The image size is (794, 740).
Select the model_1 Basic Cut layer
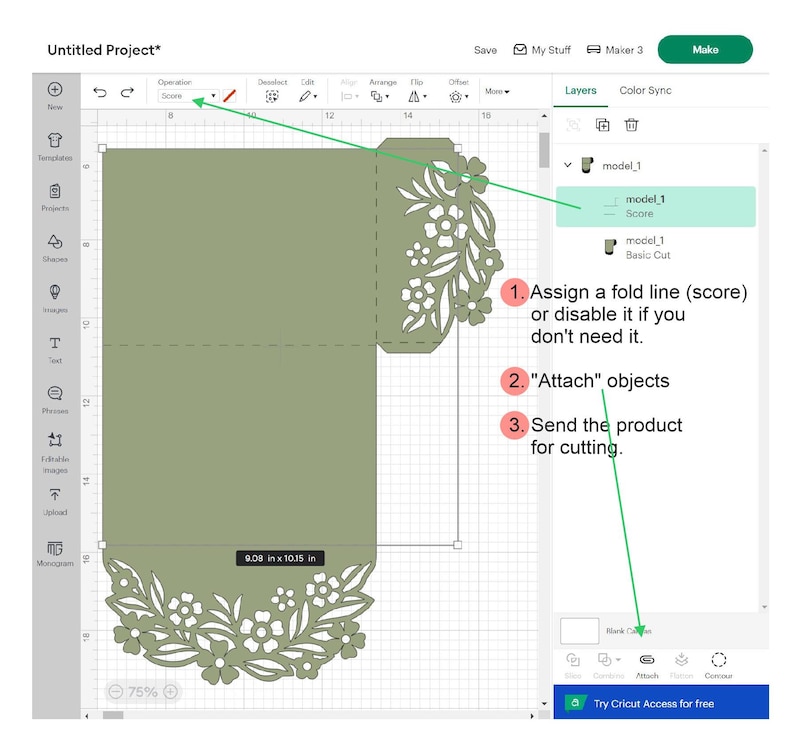656,248
